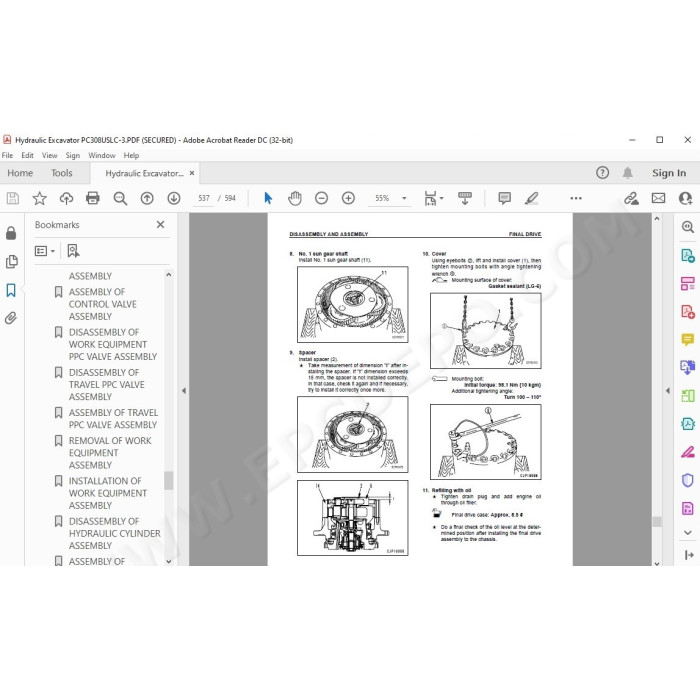Screen dimensions: 700x700
Task: Send file by email icon
Action: pos(658,198)
